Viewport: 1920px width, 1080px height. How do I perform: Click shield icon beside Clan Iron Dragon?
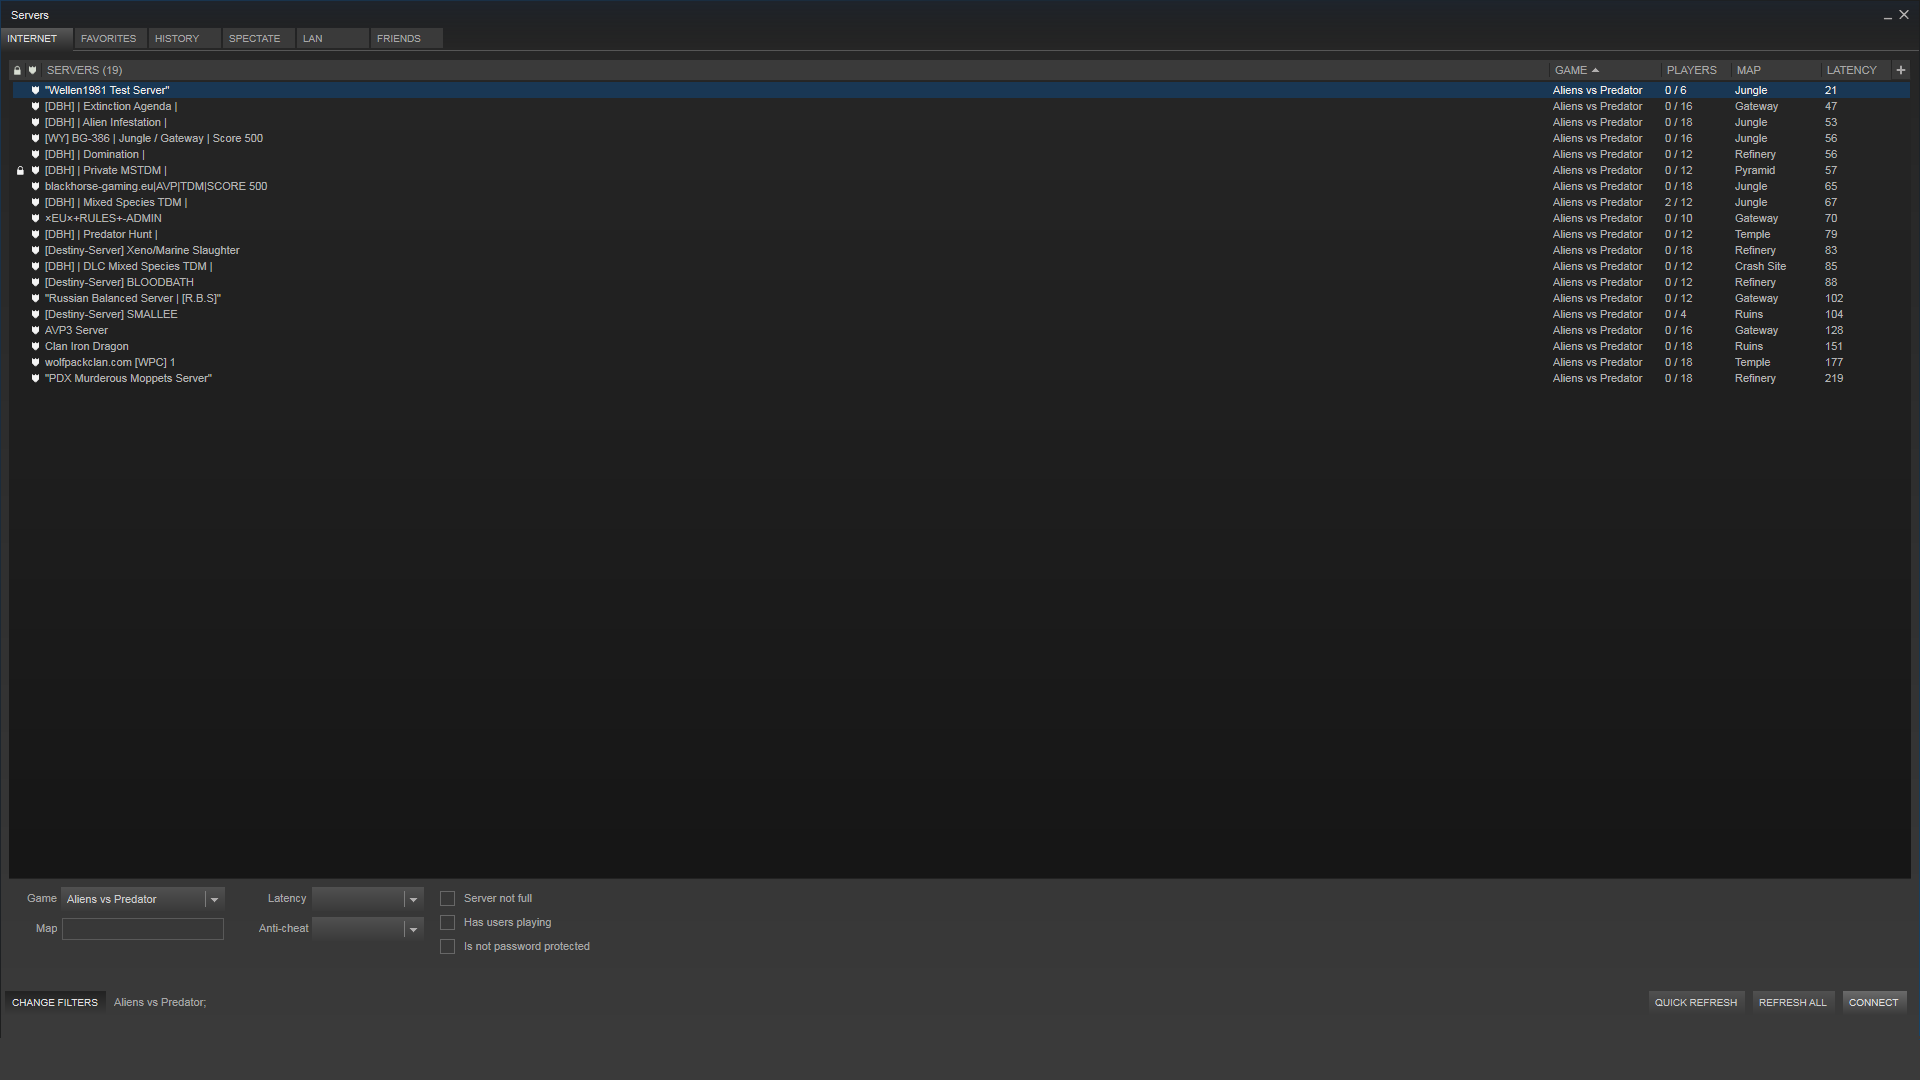pos(35,346)
